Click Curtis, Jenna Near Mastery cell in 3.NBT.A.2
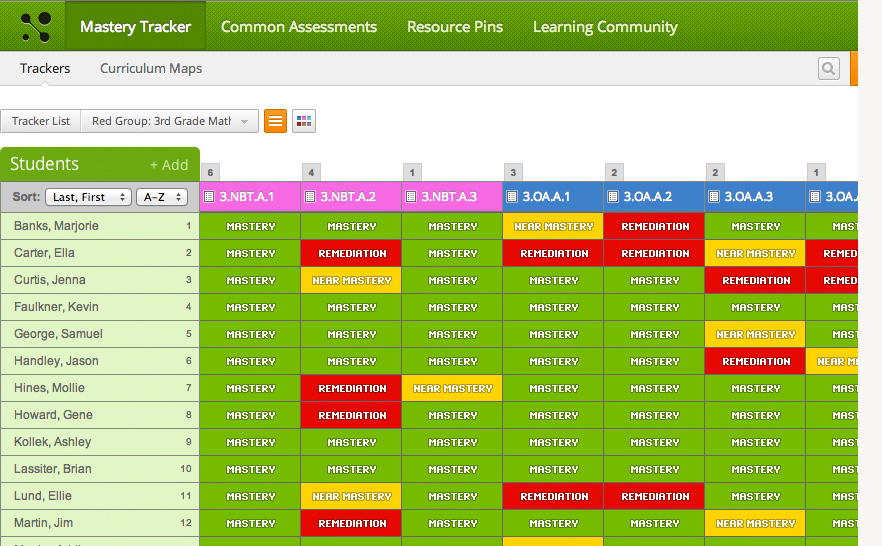882x546 pixels. pos(351,280)
